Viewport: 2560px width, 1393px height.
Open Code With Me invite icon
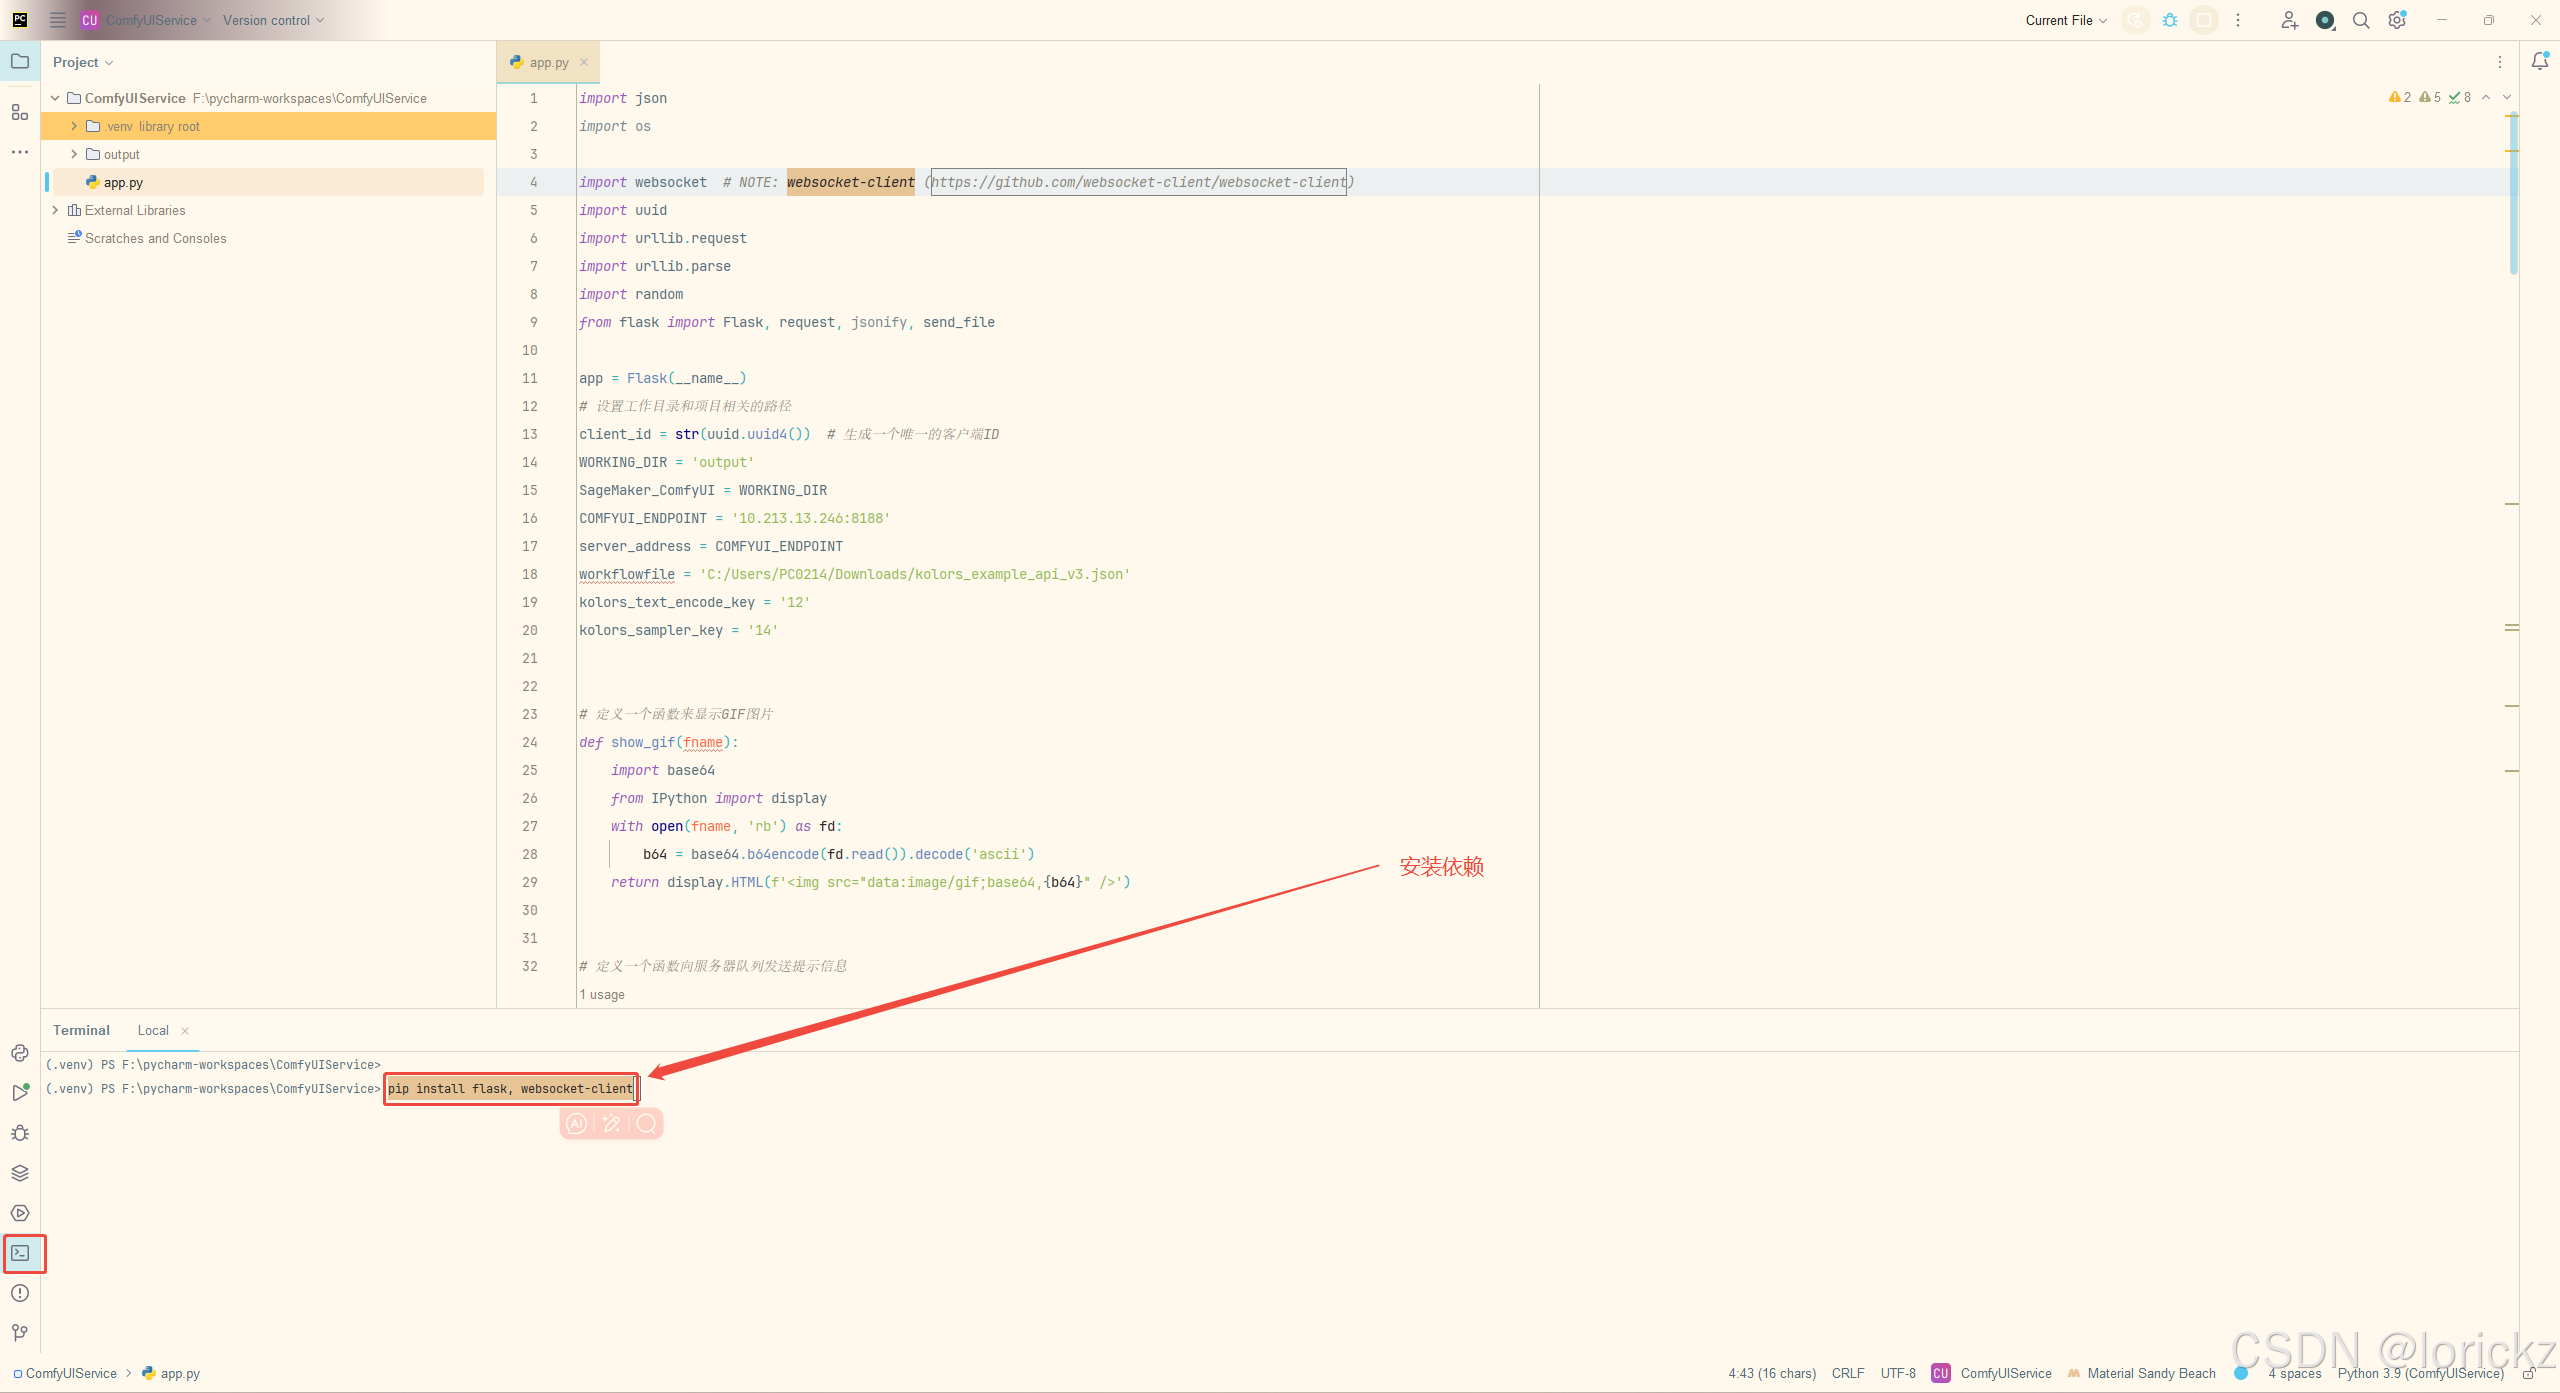[x=2290, y=20]
